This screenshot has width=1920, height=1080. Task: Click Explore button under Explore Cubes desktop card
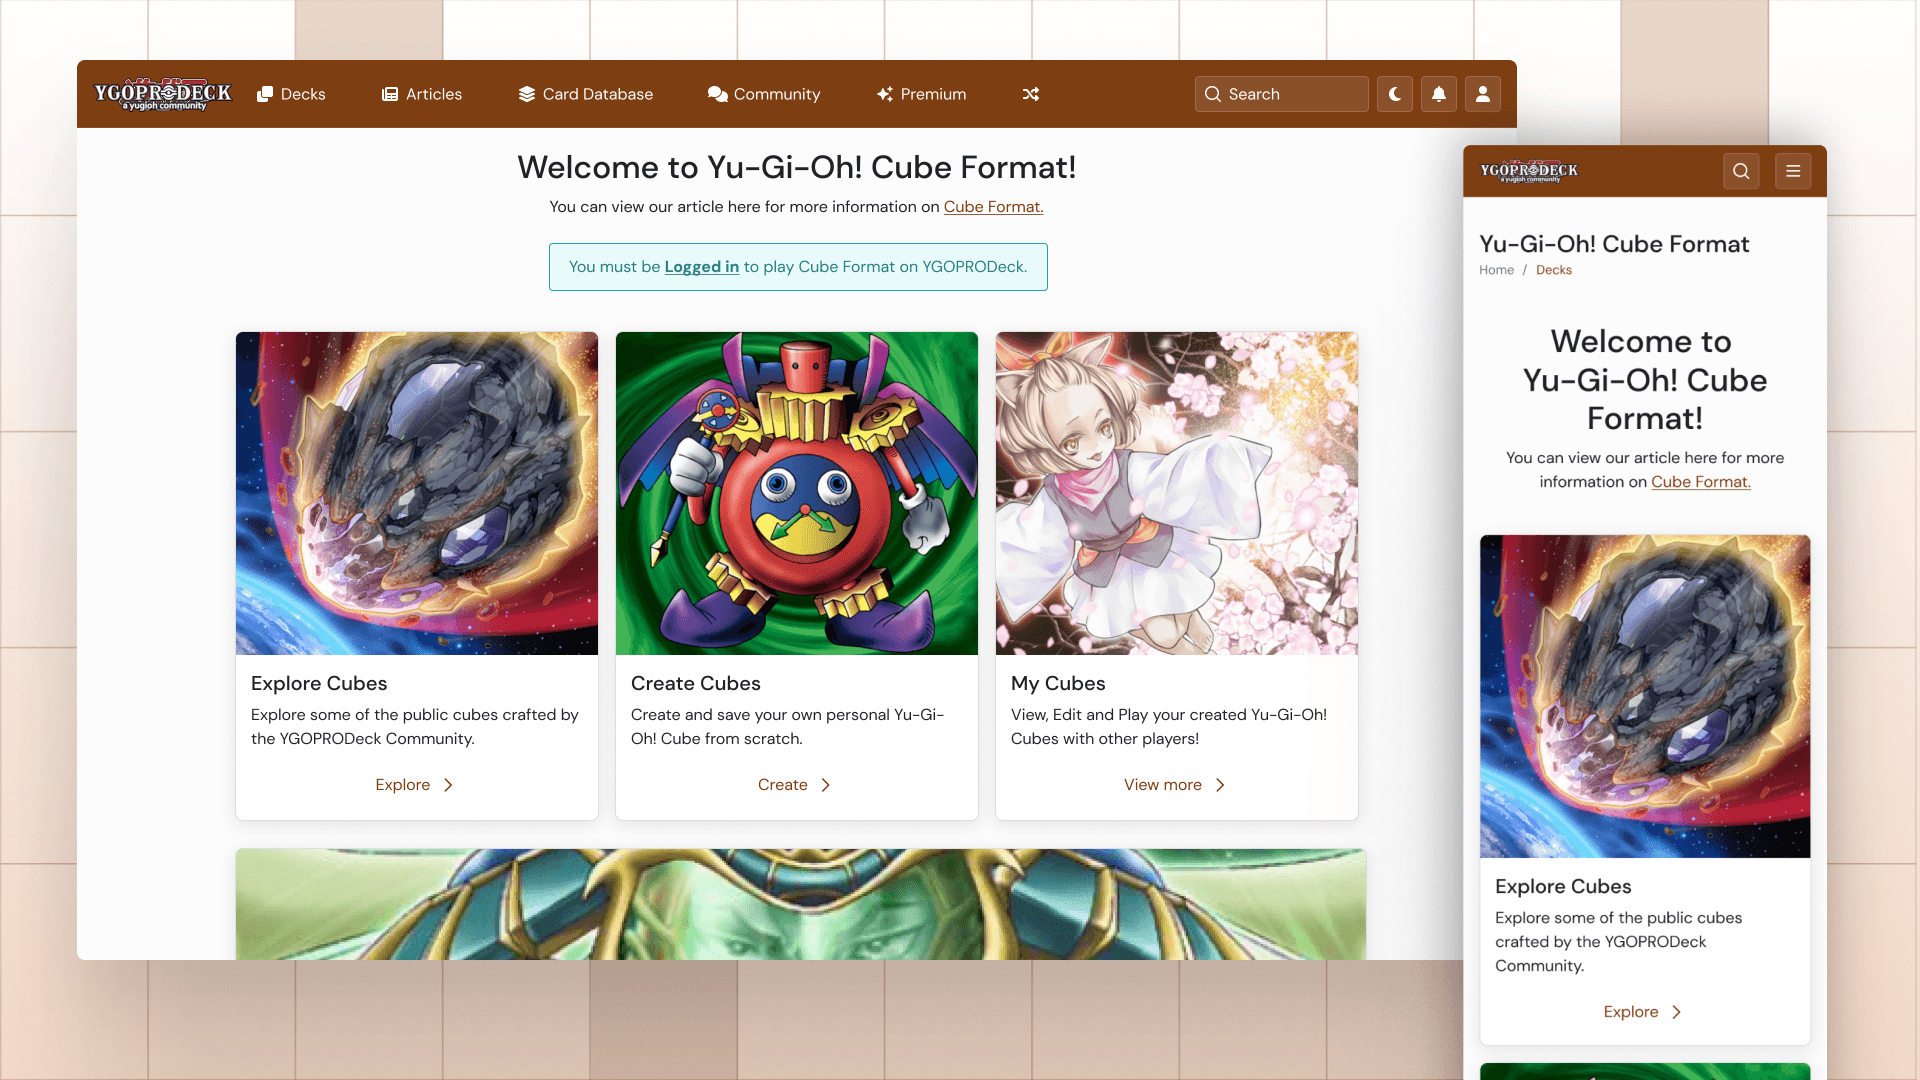(x=414, y=785)
